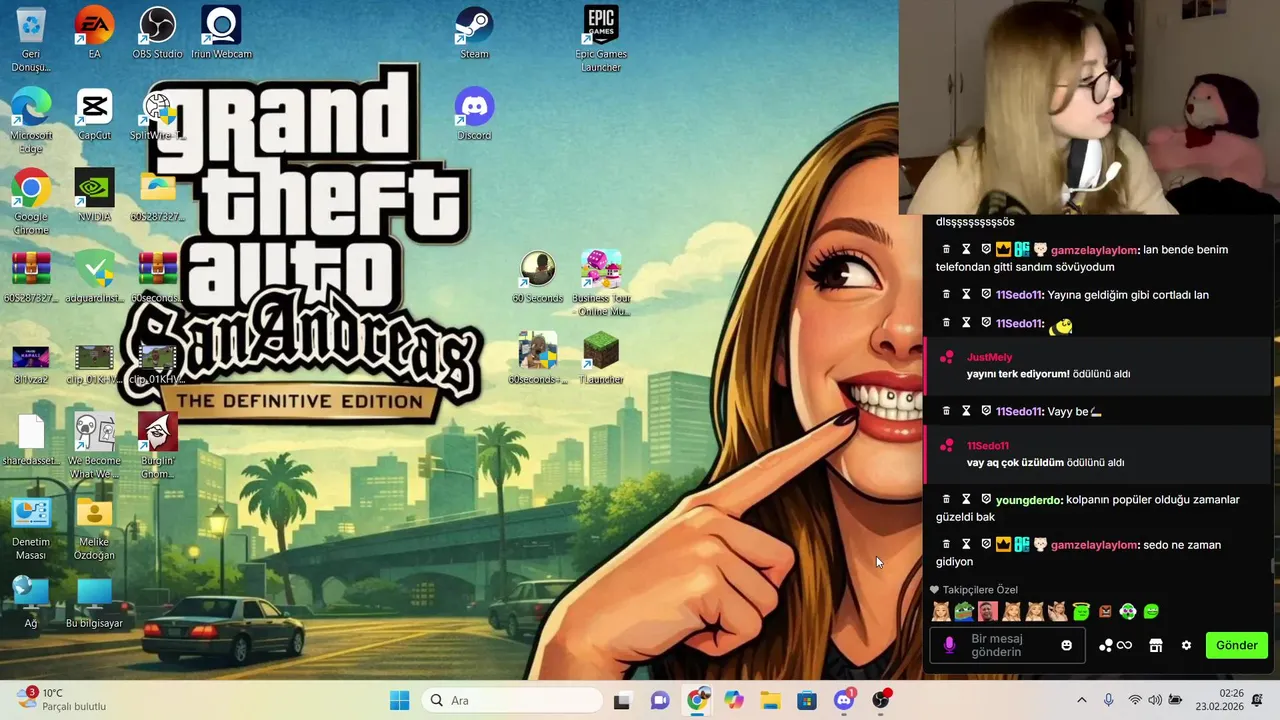This screenshot has width=1280, height=720.
Task: Launch the TLauncher Minecraft shortcut
Action: tap(600, 359)
